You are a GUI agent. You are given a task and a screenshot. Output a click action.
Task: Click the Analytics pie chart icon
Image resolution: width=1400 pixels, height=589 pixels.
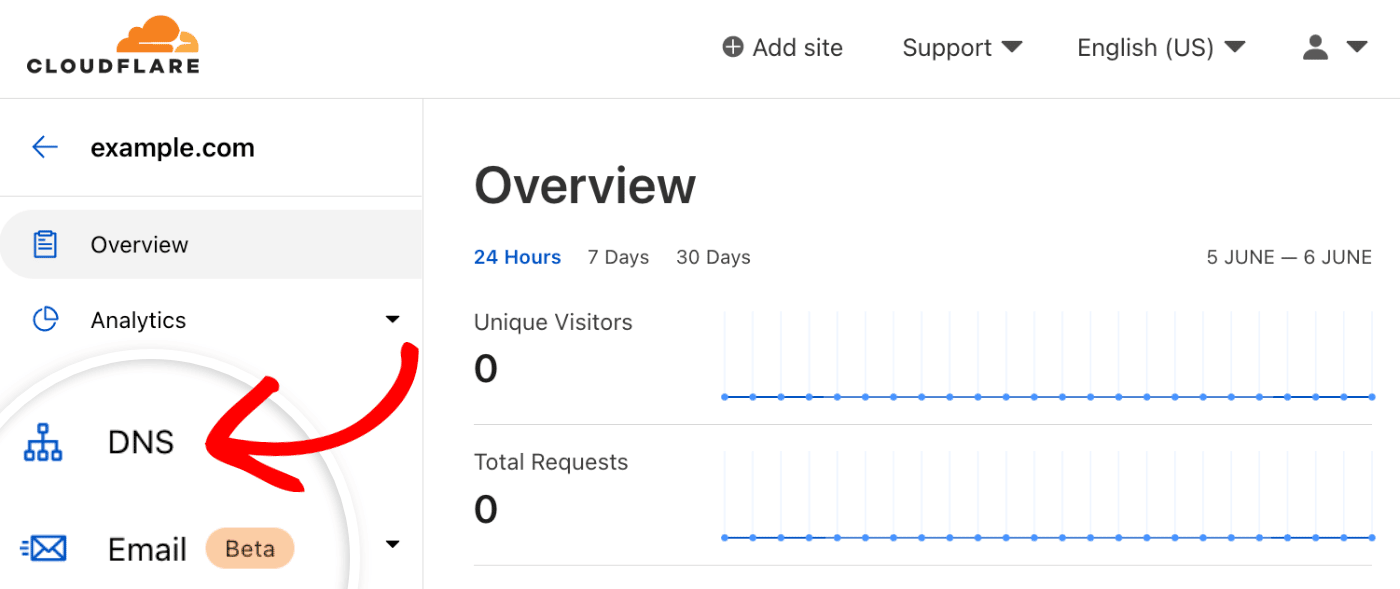tap(45, 320)
